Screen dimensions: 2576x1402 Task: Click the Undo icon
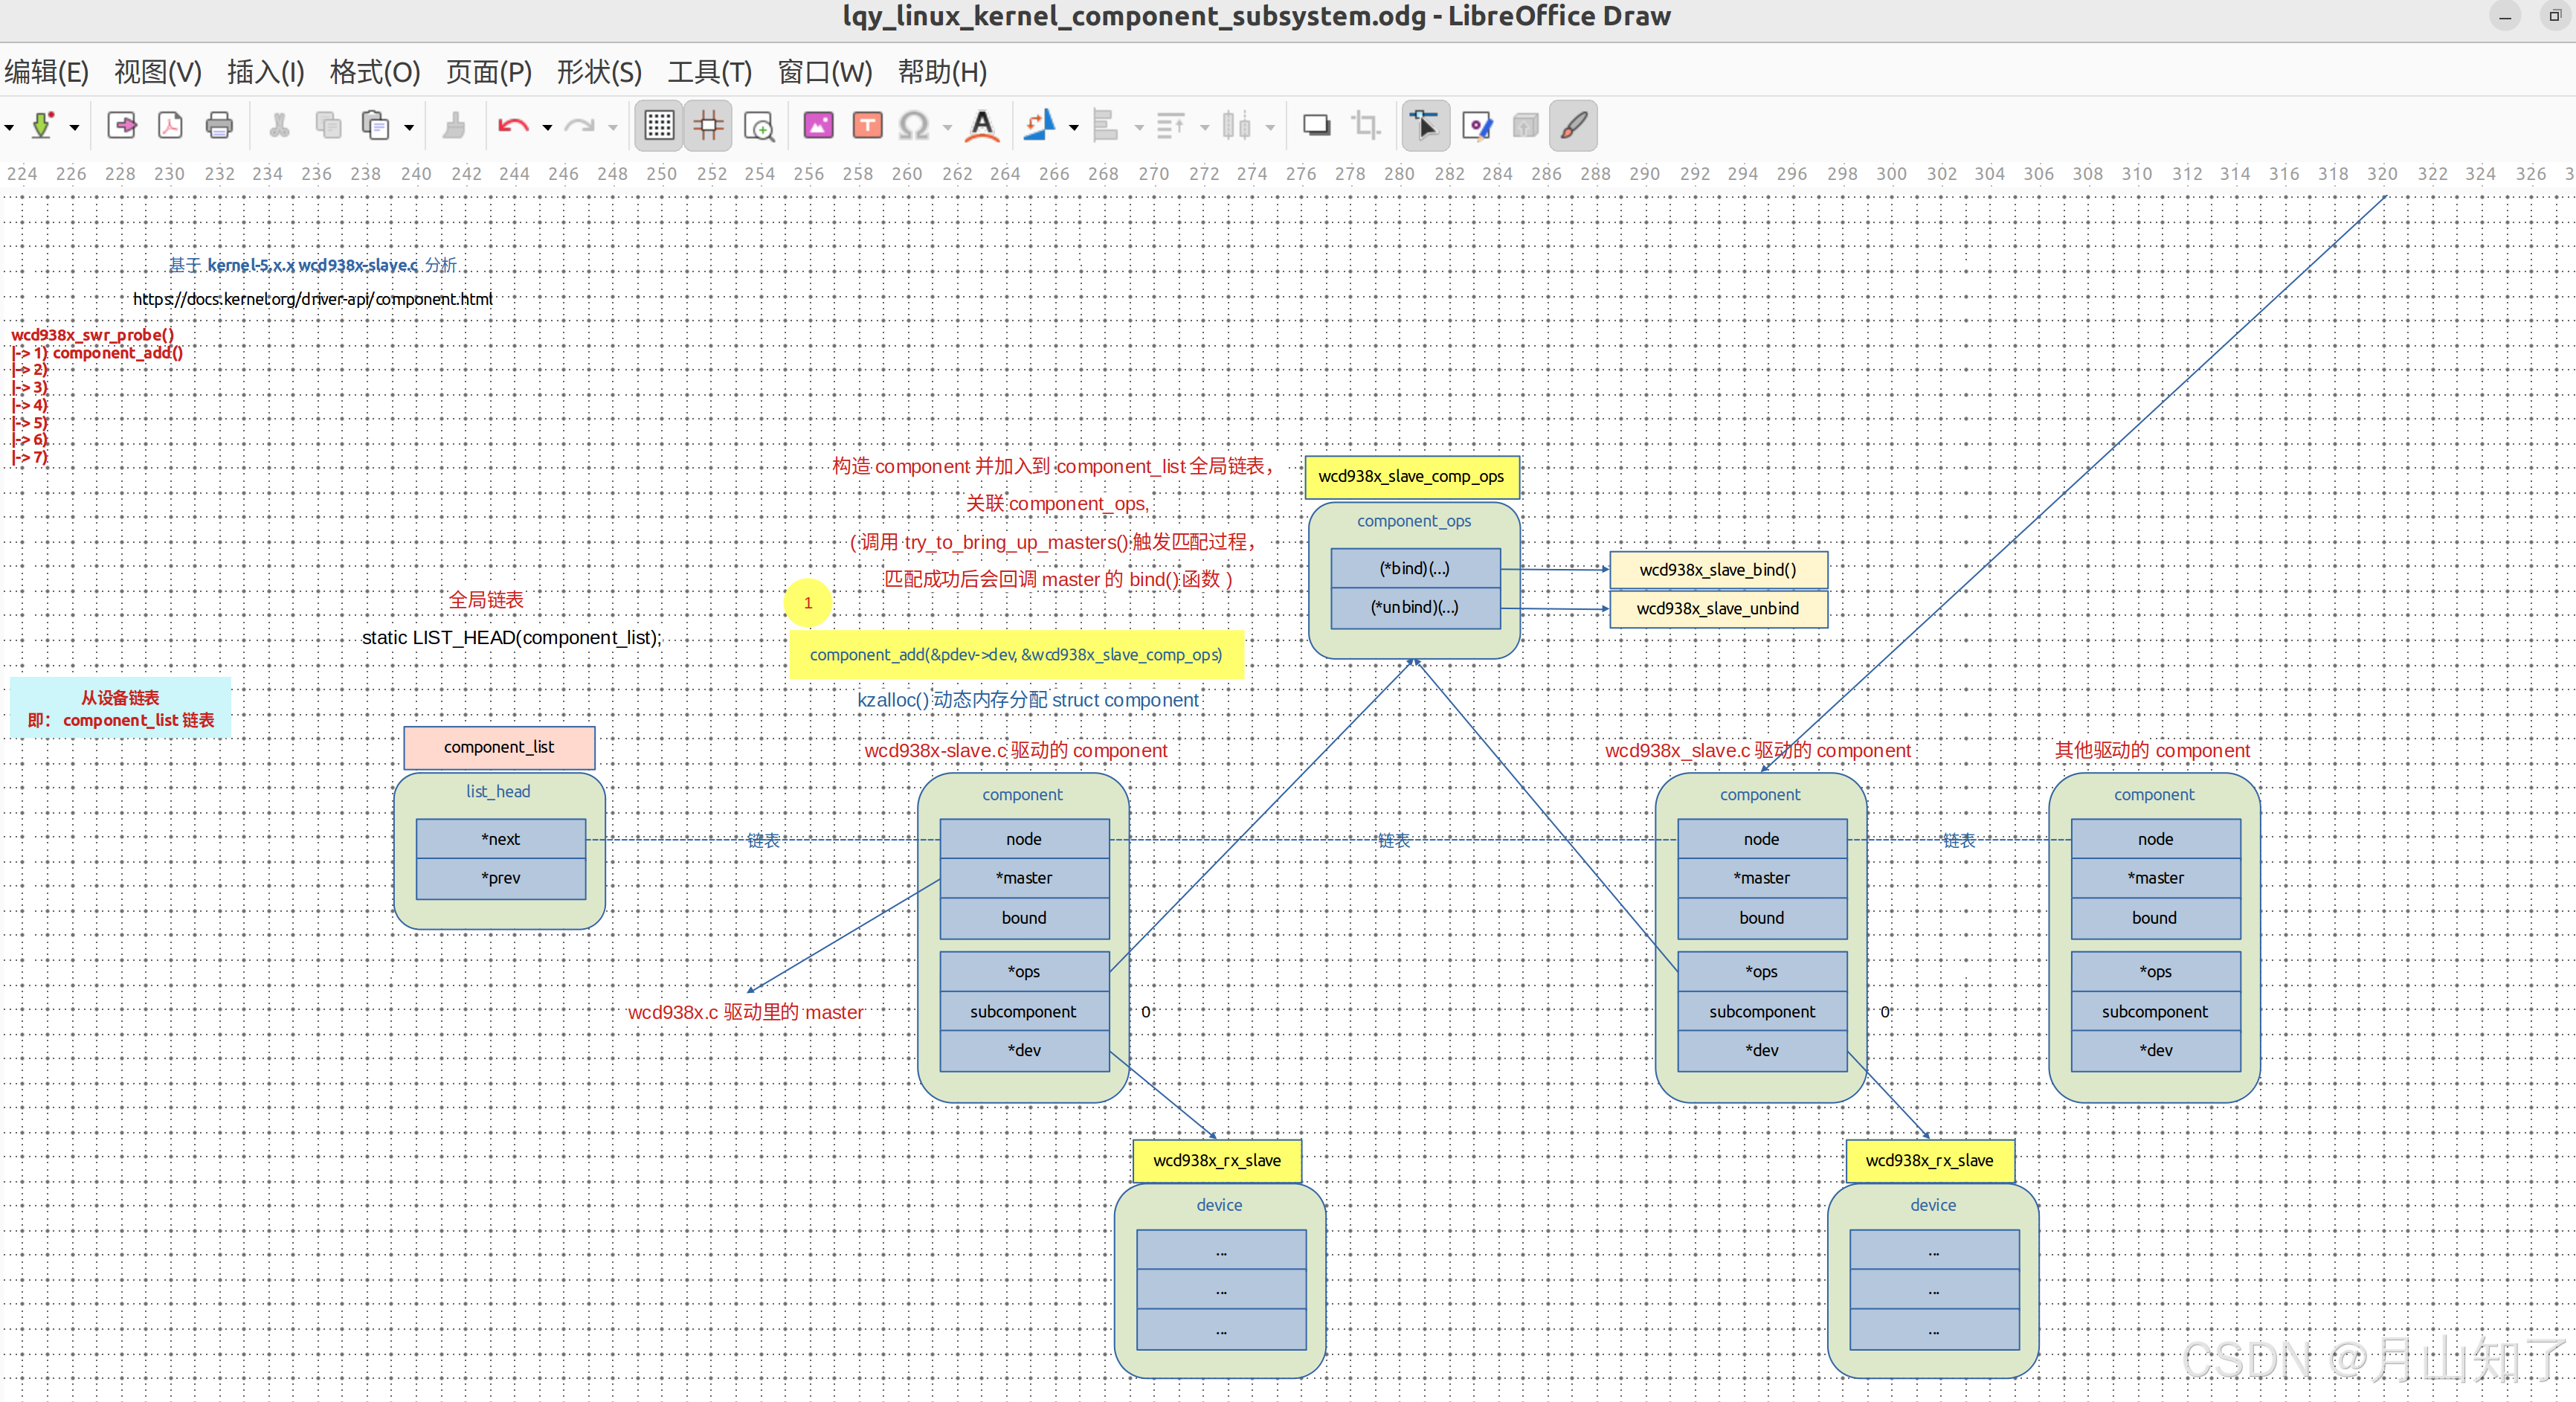pos(513,126)
